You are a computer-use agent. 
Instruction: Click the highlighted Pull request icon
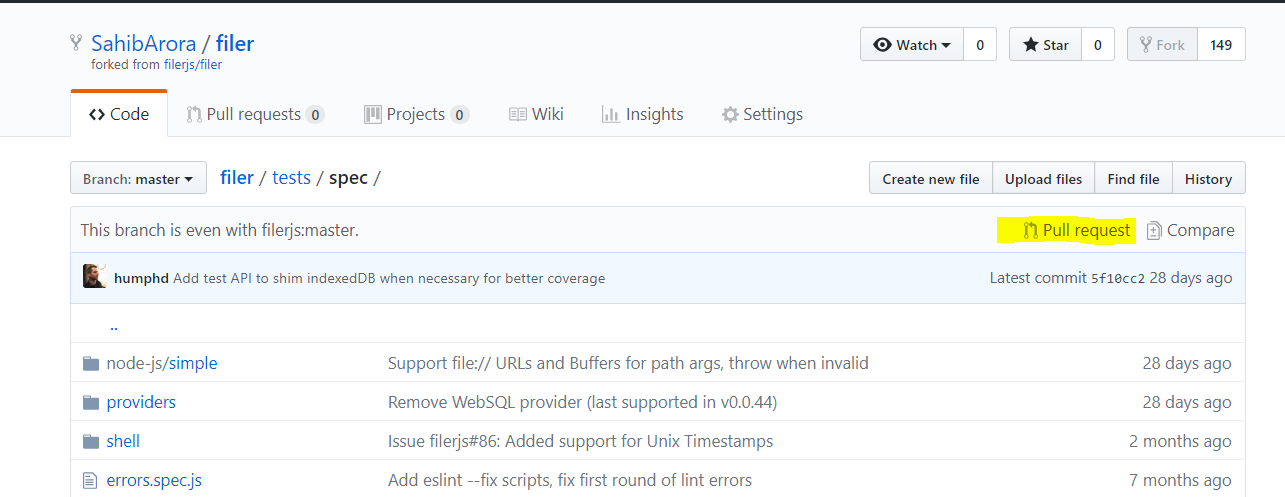click(1030, 231)
